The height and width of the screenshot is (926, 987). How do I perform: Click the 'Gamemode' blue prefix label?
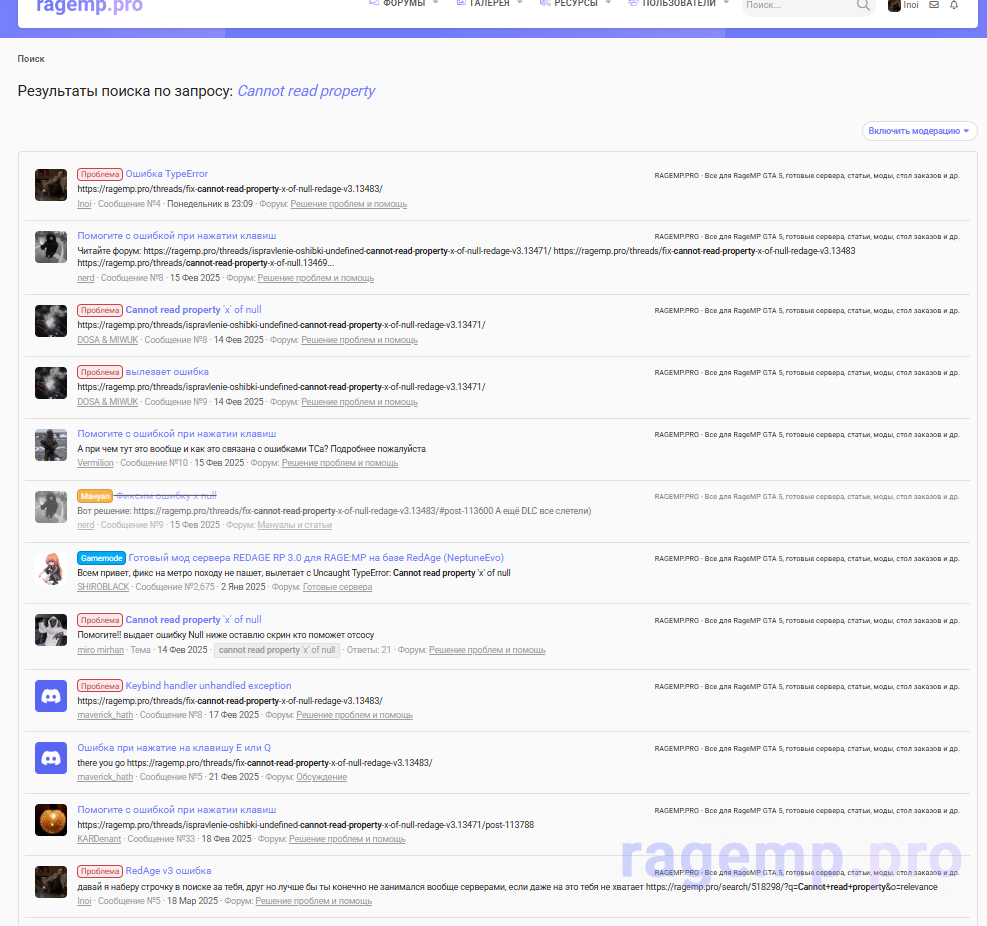tap(101, 558)
